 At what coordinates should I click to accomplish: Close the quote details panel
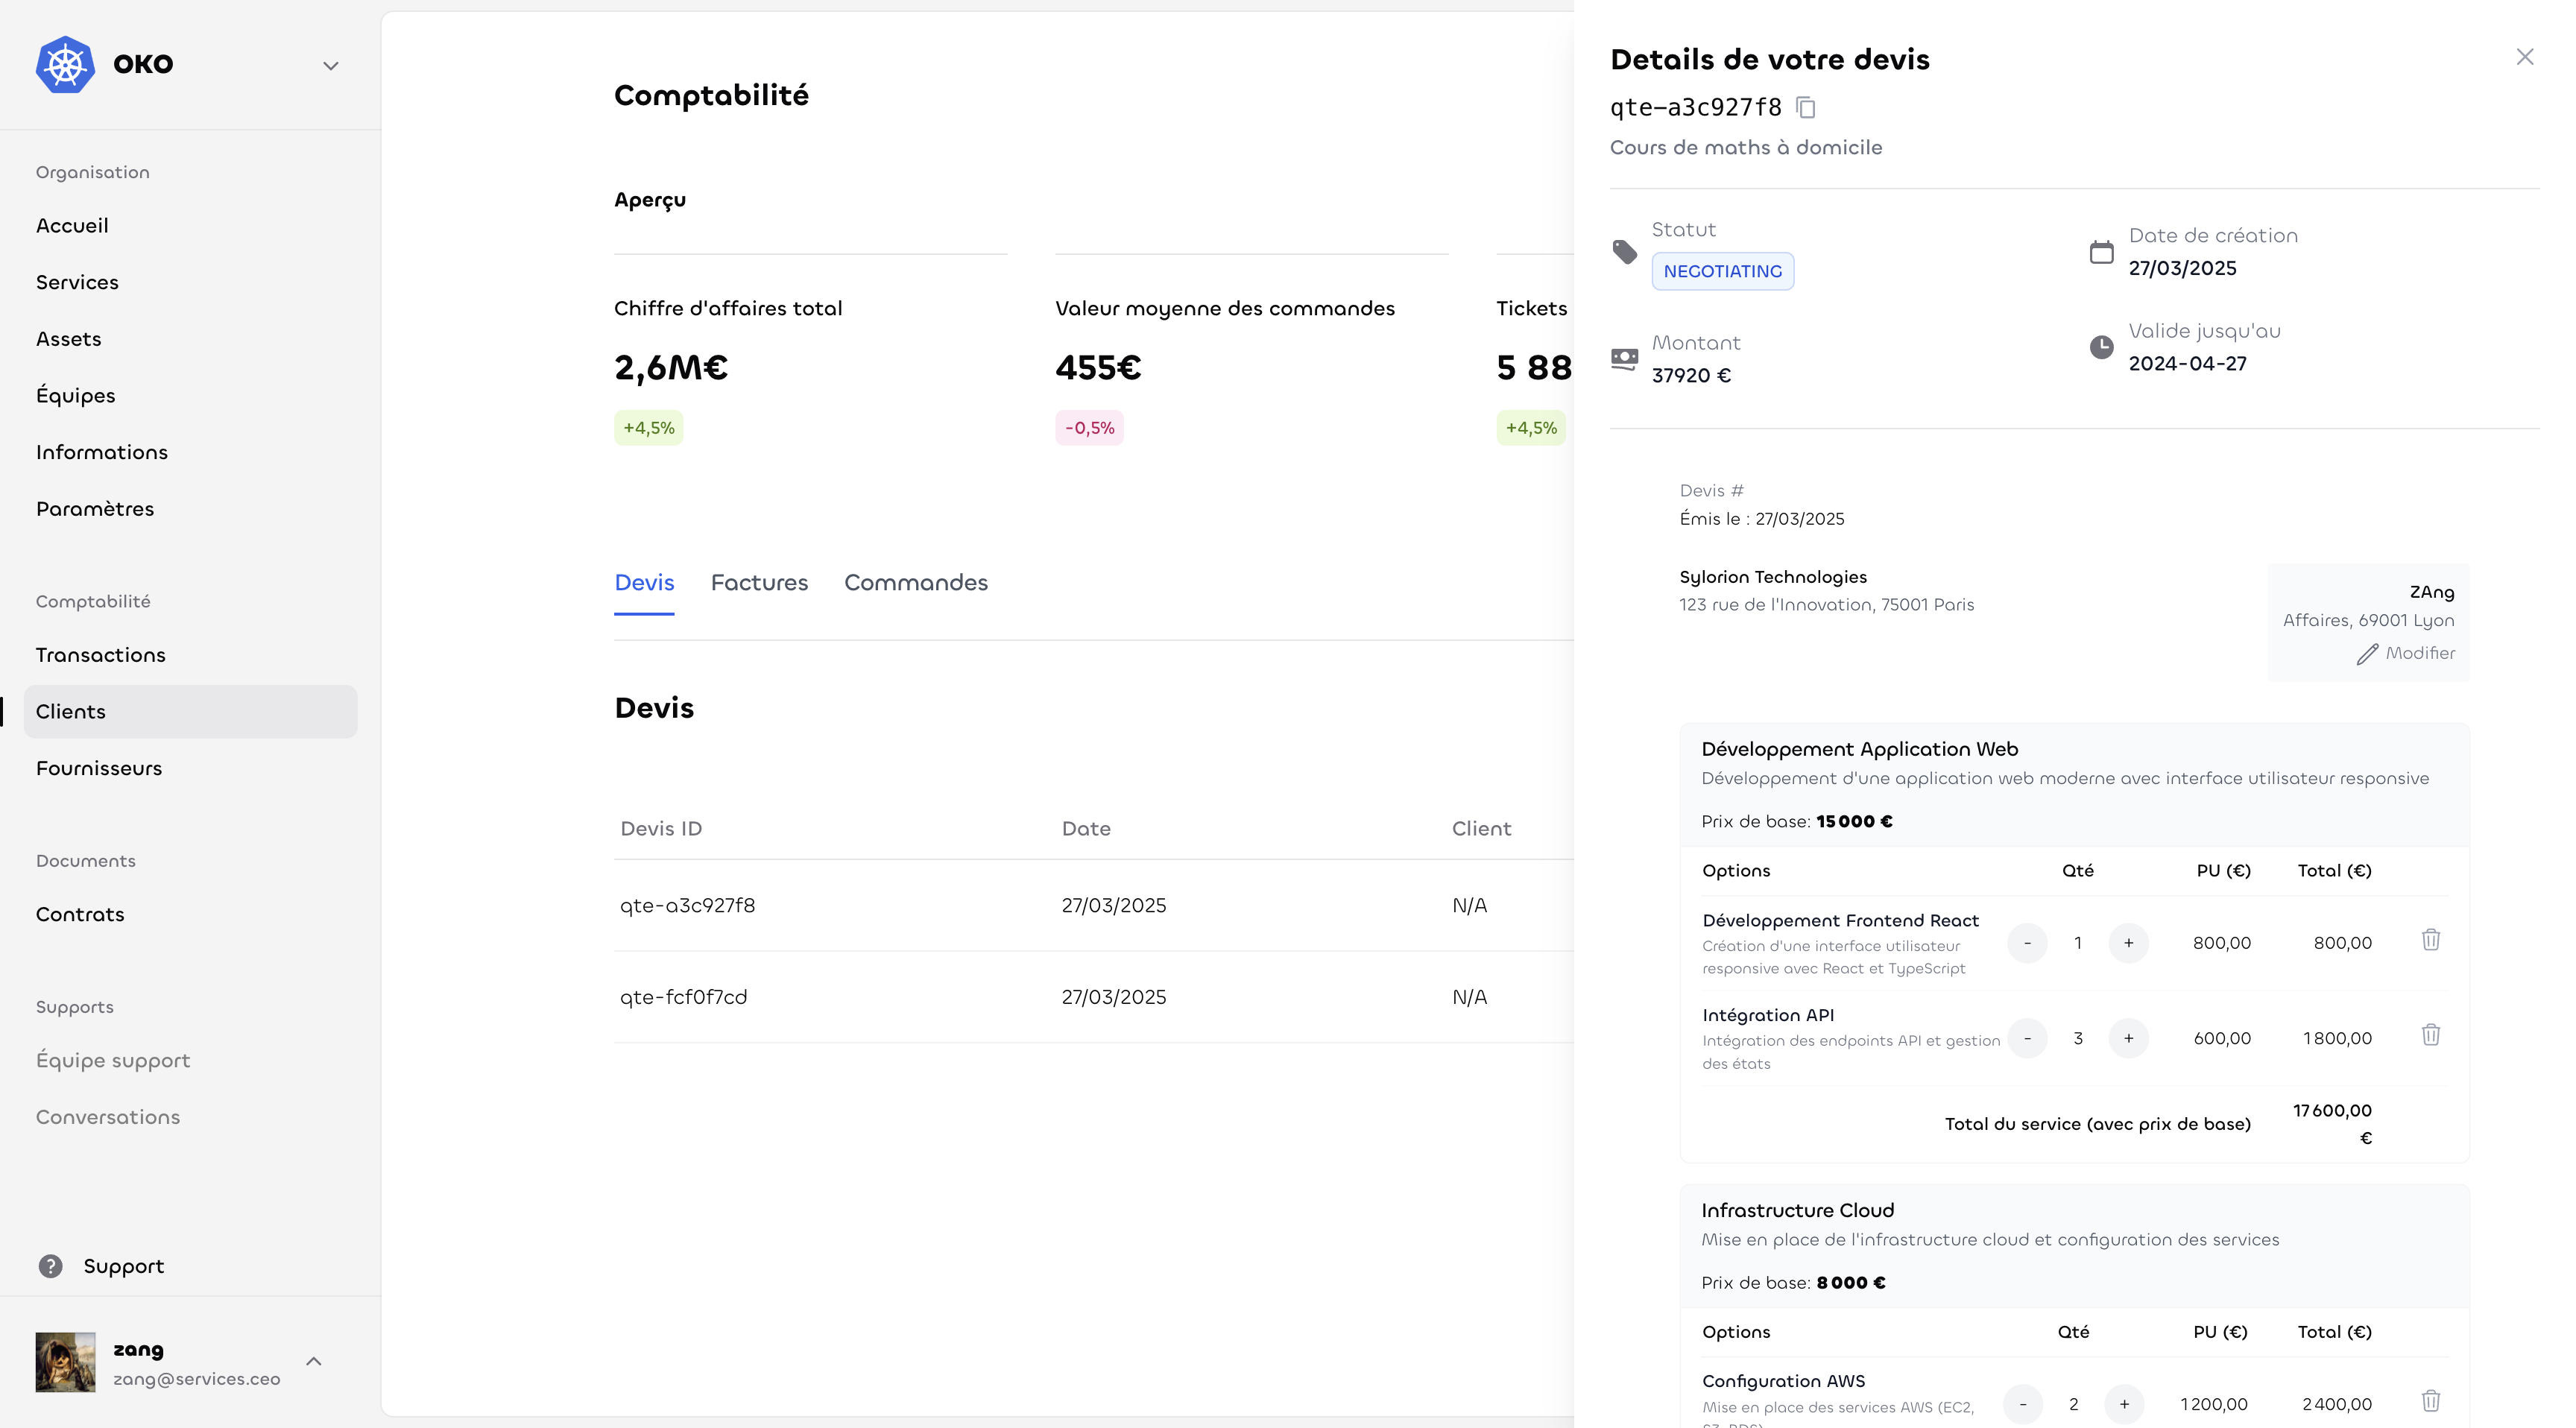pos(2524,57)
